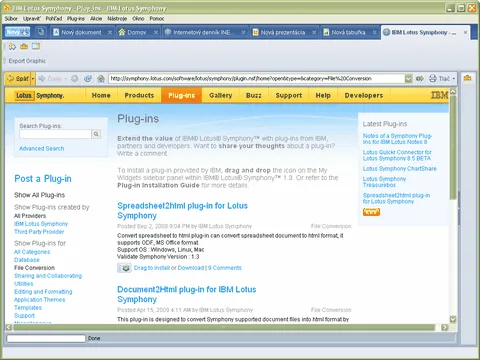The height and width of the screenshot is (360, 480).
Task: Open the Súbor menu
Action: point(11,19)
